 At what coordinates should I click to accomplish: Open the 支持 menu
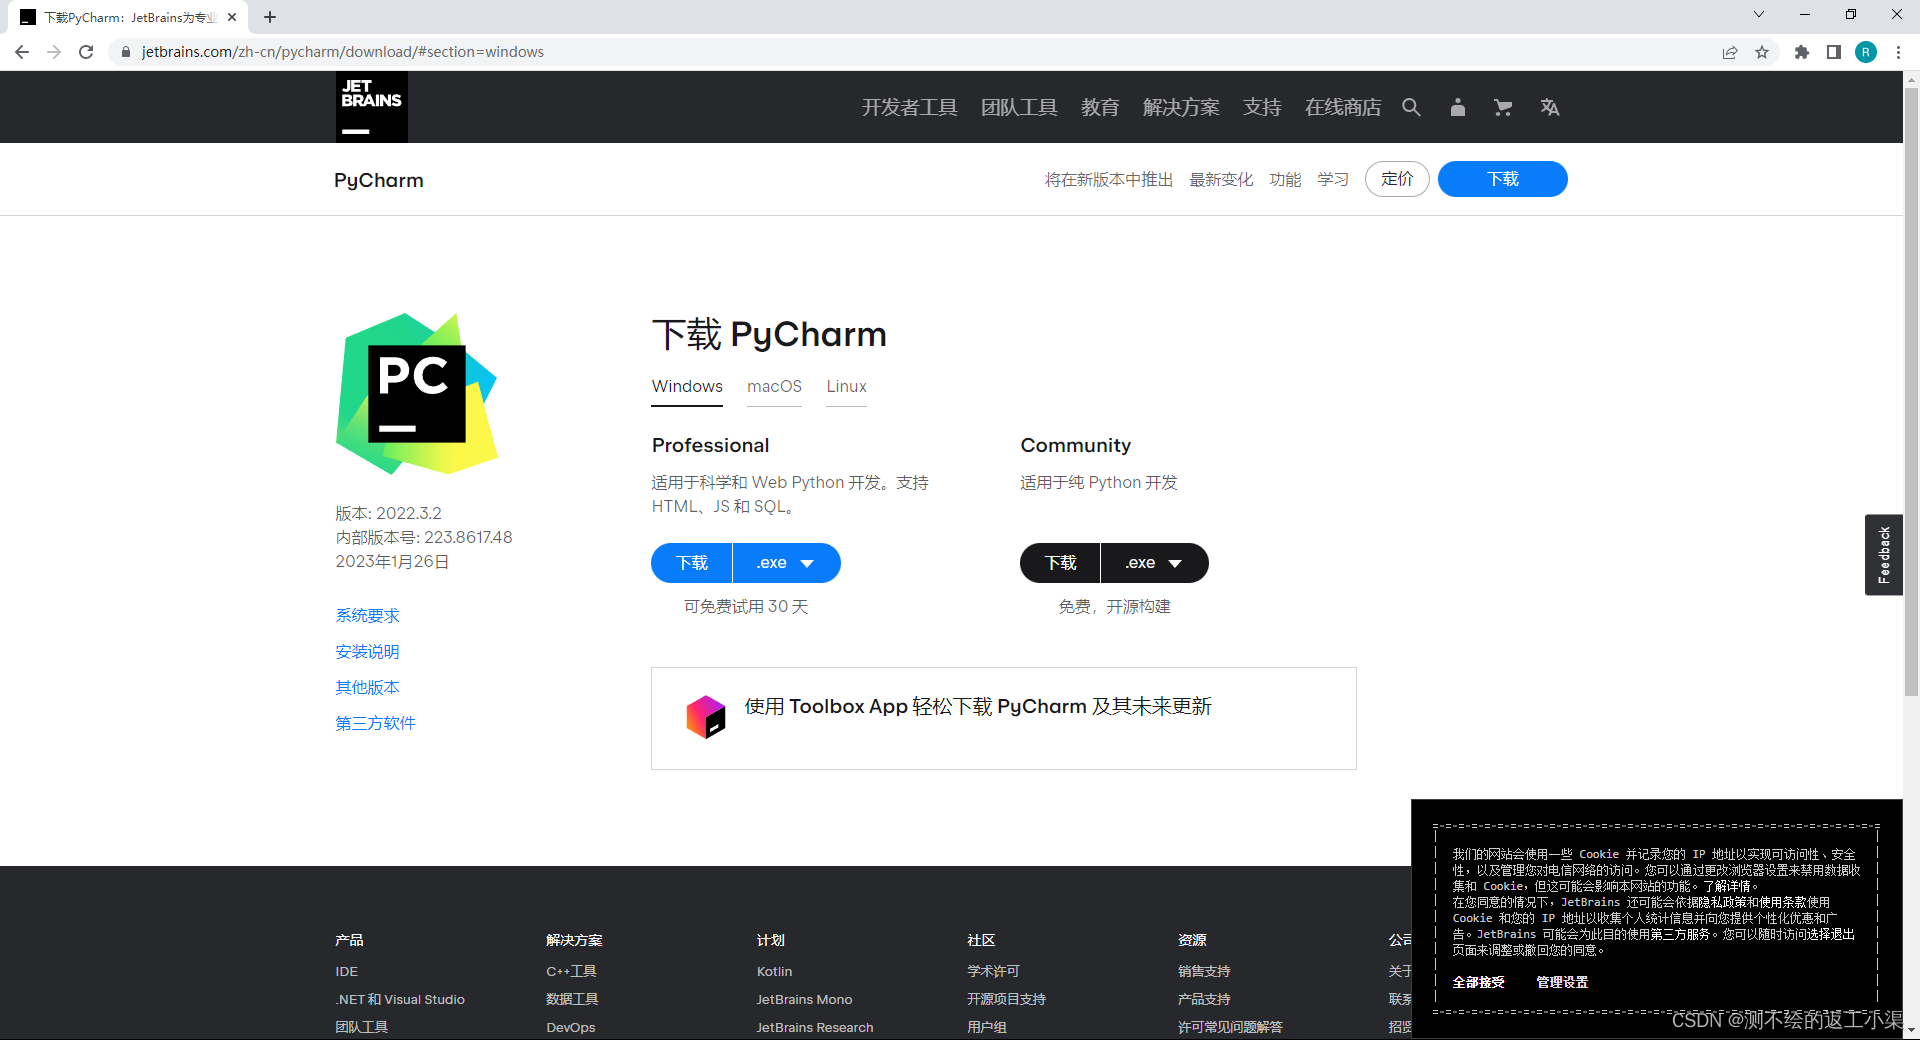(x=1262, y=107)
